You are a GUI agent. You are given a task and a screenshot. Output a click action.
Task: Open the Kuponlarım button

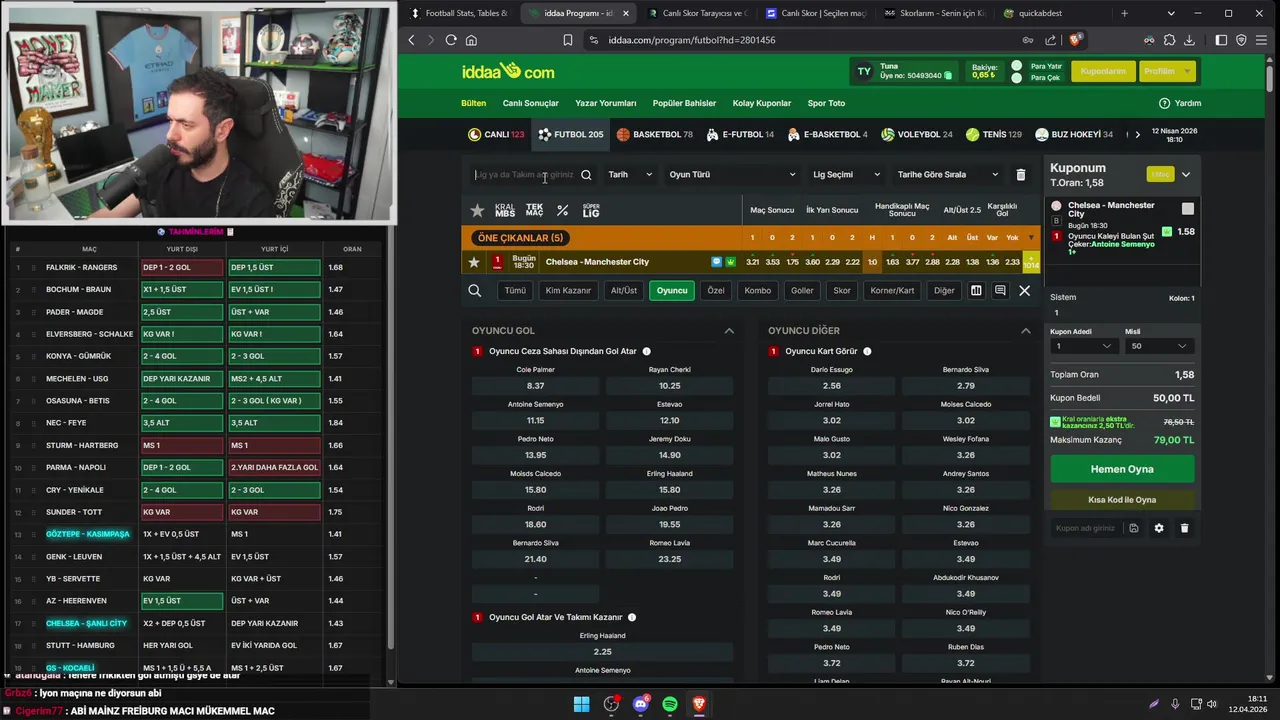1103,72
